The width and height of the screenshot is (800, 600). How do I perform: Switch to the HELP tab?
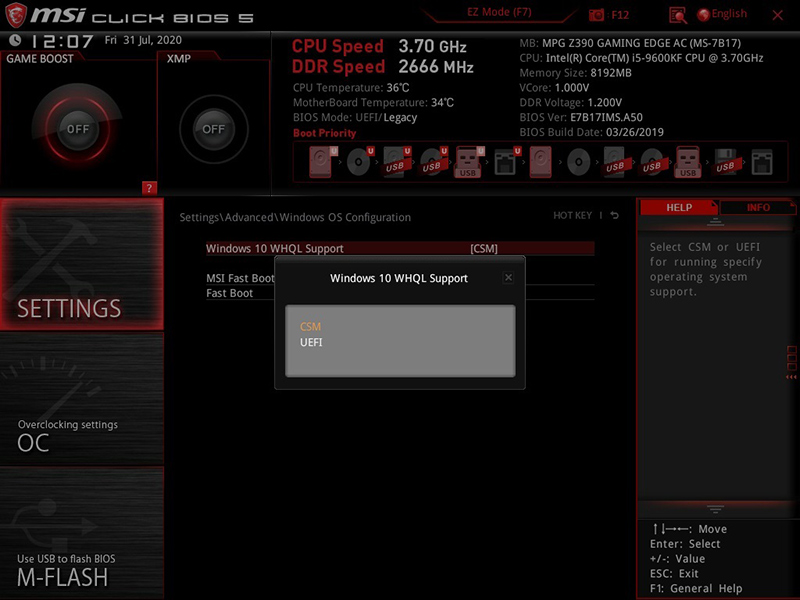pyautogui.click(x=679, y=208)
